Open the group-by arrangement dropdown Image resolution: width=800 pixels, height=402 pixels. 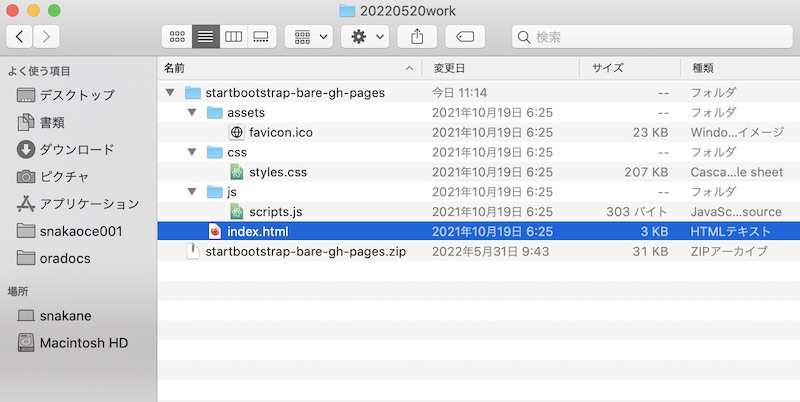click(x=308, y=37)
